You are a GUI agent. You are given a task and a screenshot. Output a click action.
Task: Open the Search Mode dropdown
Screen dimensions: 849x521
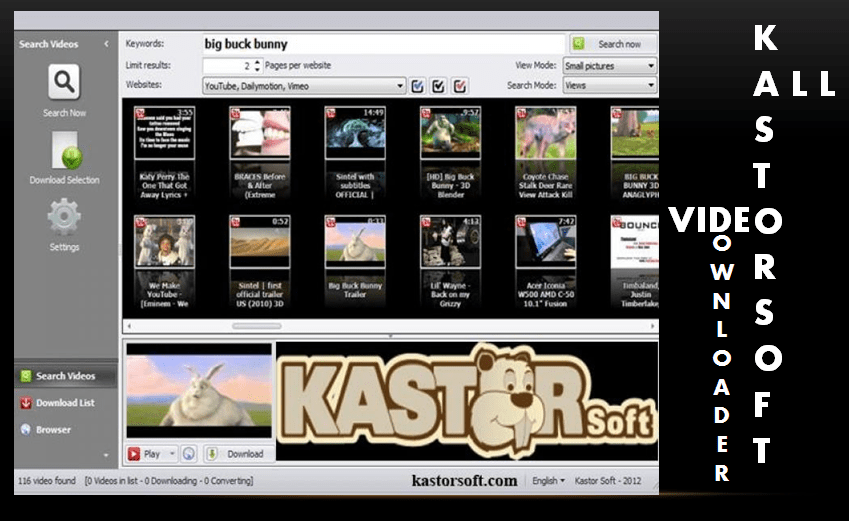[610, 85]
